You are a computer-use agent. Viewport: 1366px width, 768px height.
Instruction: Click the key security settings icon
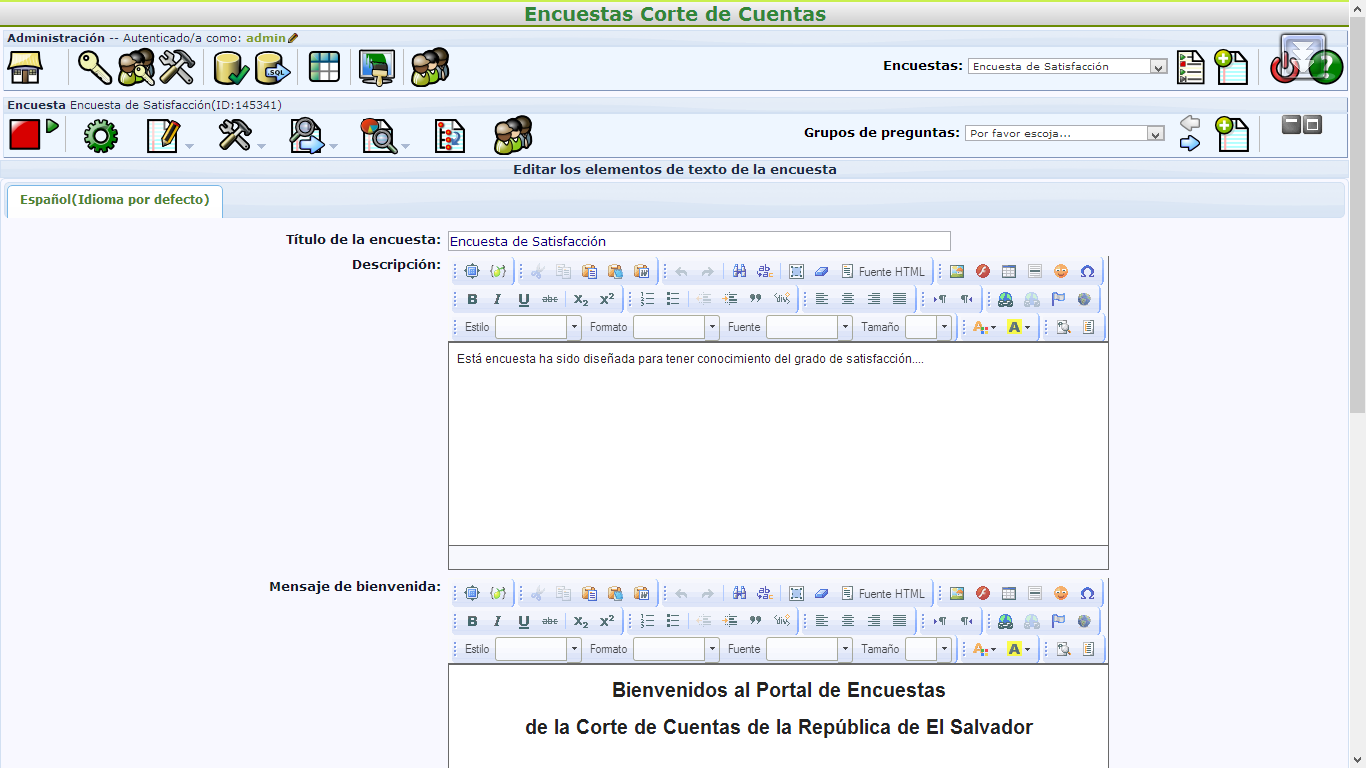pos(95,68)
